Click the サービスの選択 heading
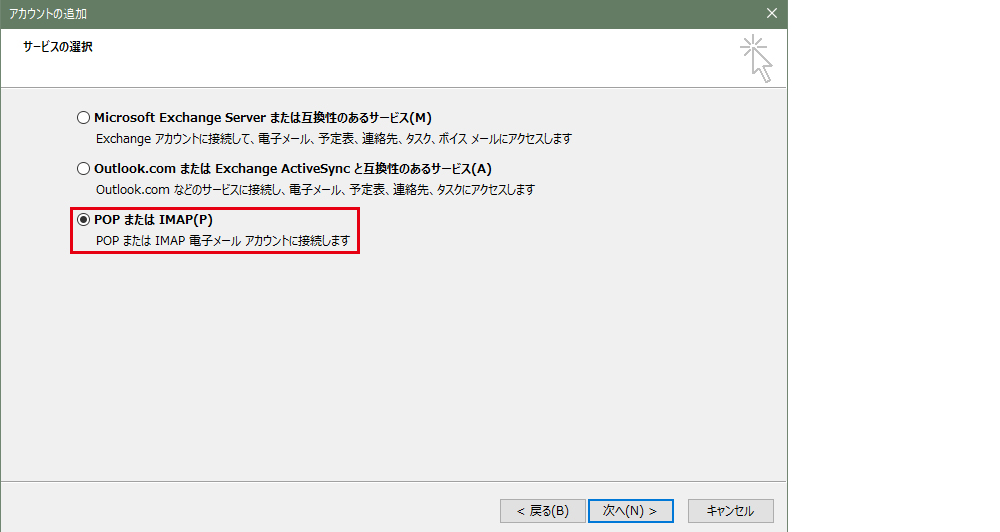The width and height of the screenshot is (1000, 532). pos(58,47)
